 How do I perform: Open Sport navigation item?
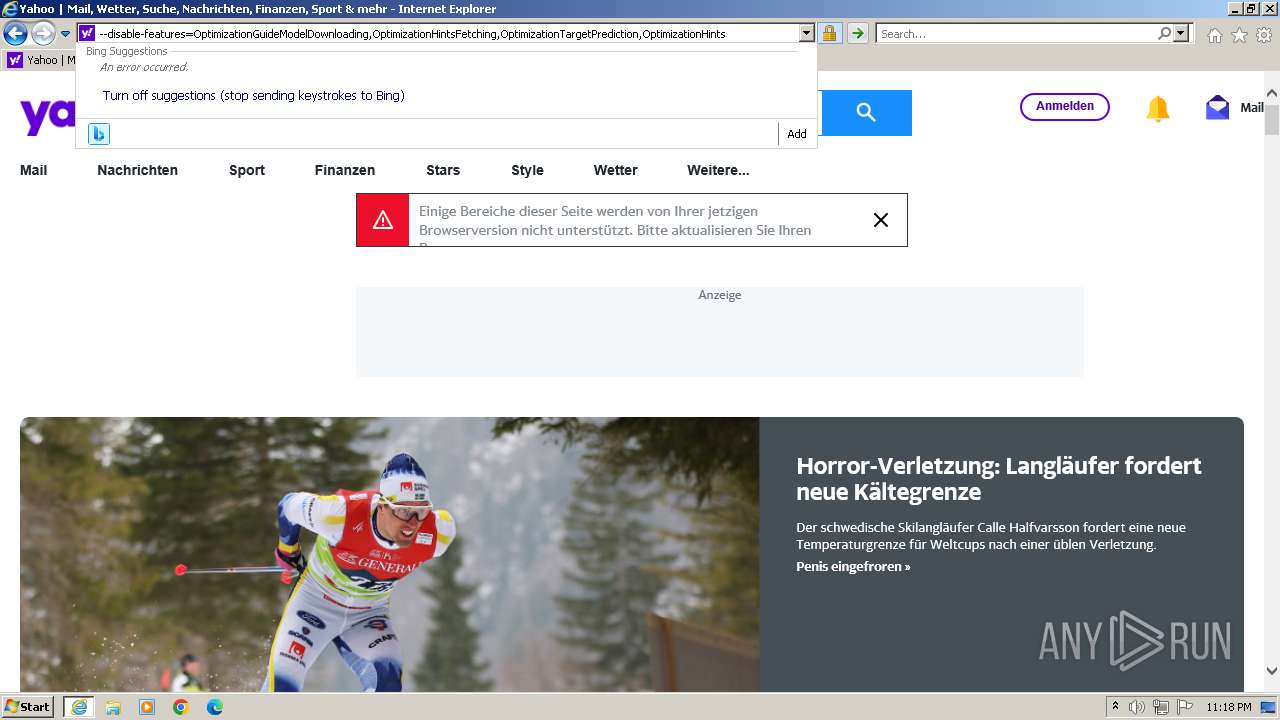pos(247,170)
